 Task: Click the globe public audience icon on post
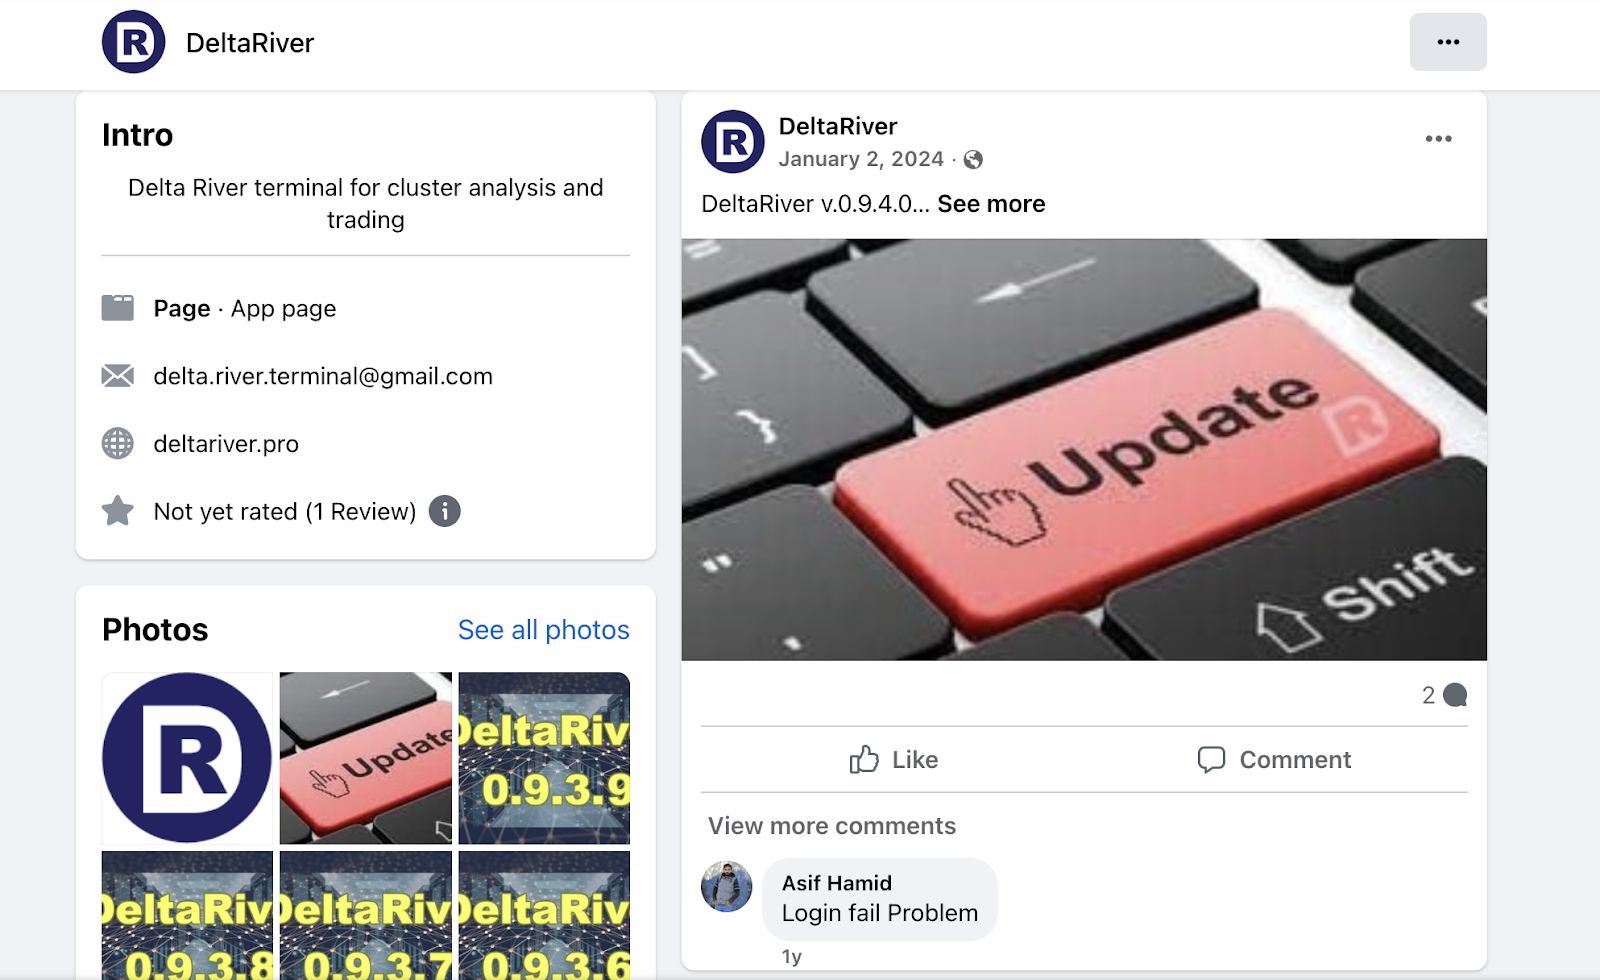click(x=973, y=160)
